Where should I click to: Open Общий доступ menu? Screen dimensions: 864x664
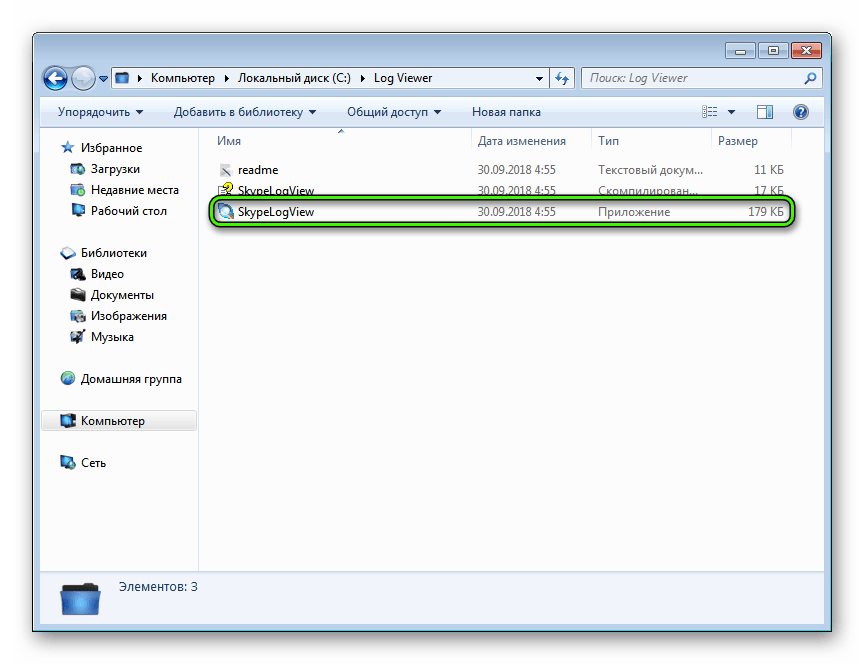394,112
